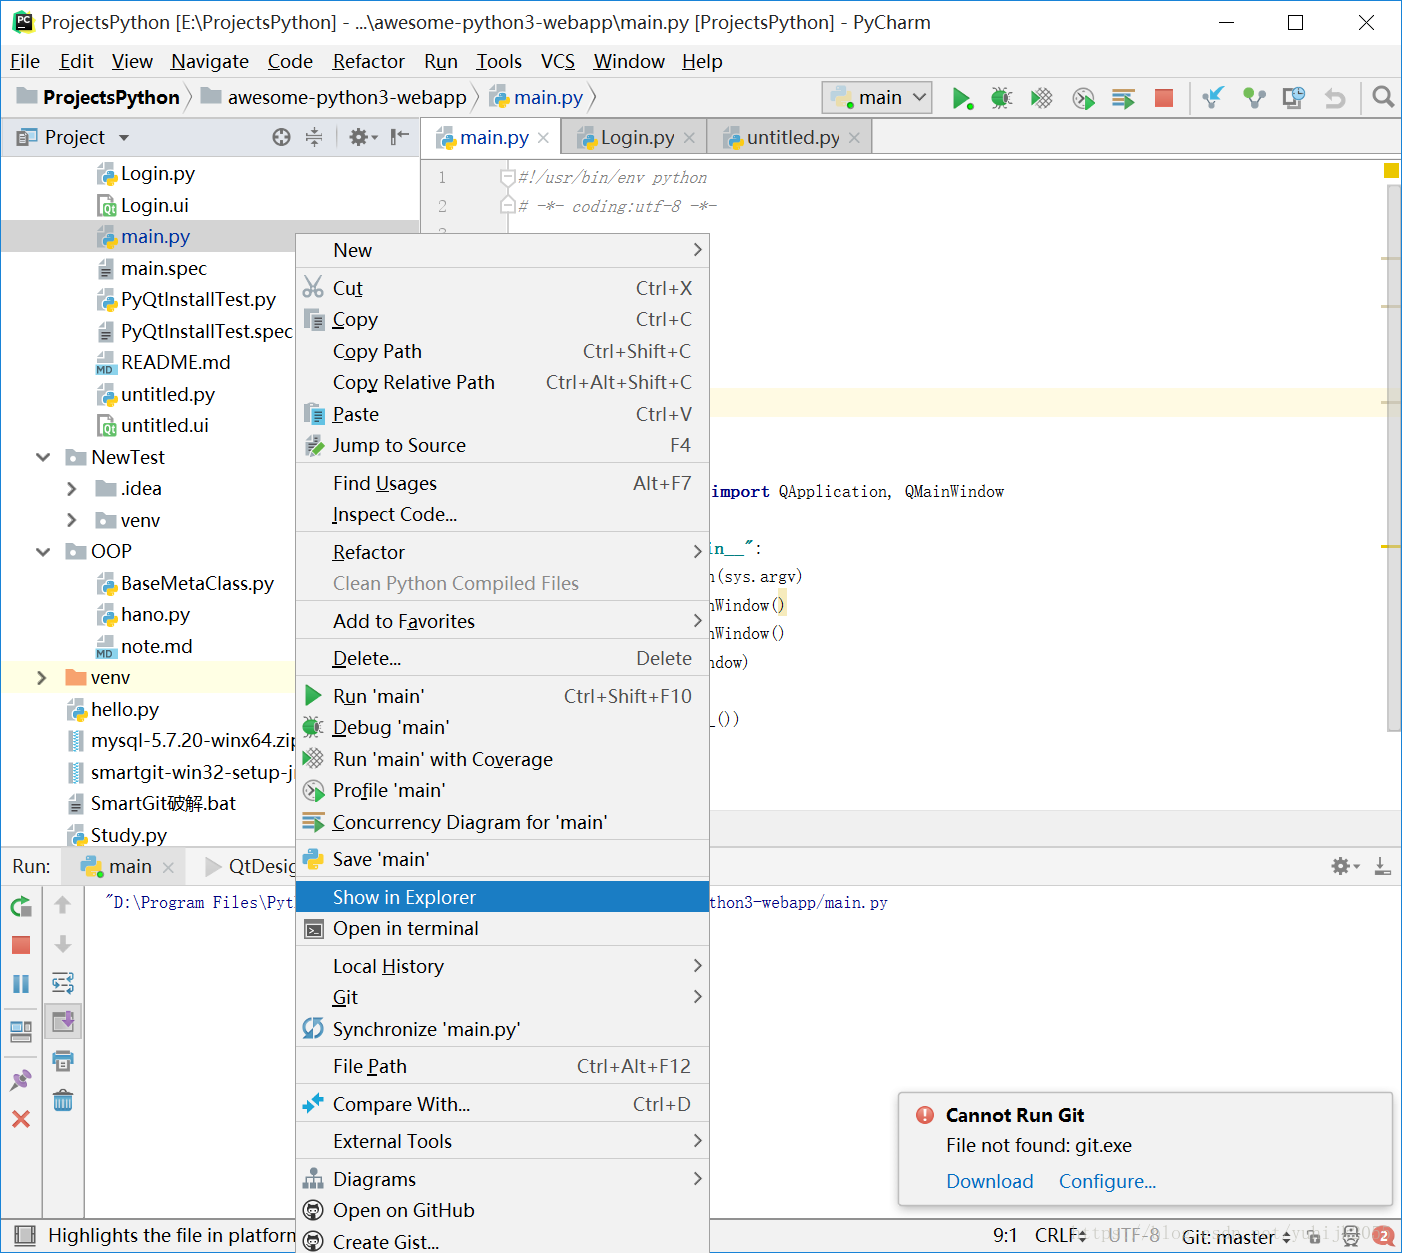Choose Show in Explorer menu item
Image resolution: width=1402 pixels, height=1253 pixels.
(x=503, y=897)
